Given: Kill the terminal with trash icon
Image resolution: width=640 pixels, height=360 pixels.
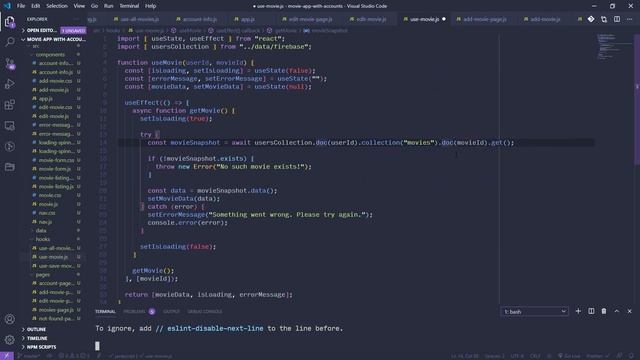Looking at the screenshot, I should tap(604, 311).
